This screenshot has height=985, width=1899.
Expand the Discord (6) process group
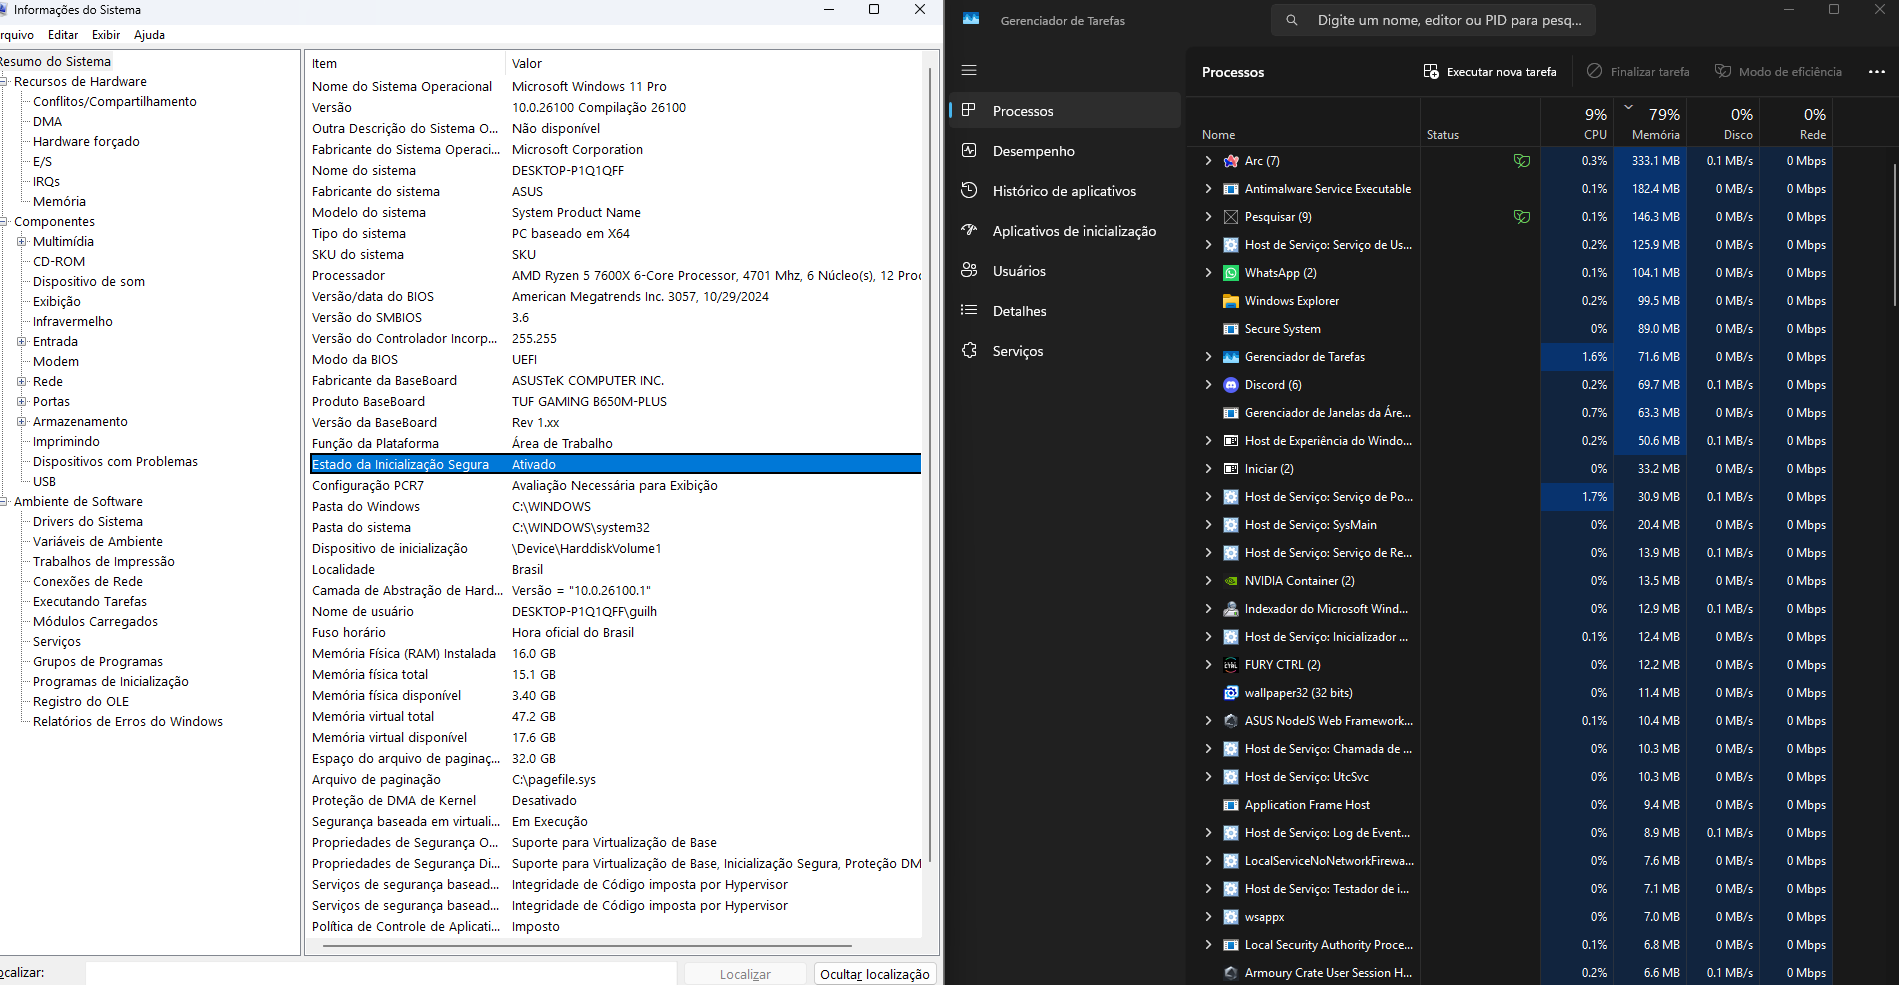point(1208,385)
